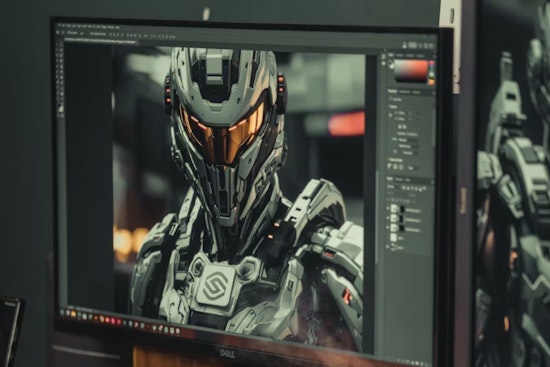Switch to the Channels tab
Image resolution: width=550 pixels, height=367 pixels.
coord(399,179)
